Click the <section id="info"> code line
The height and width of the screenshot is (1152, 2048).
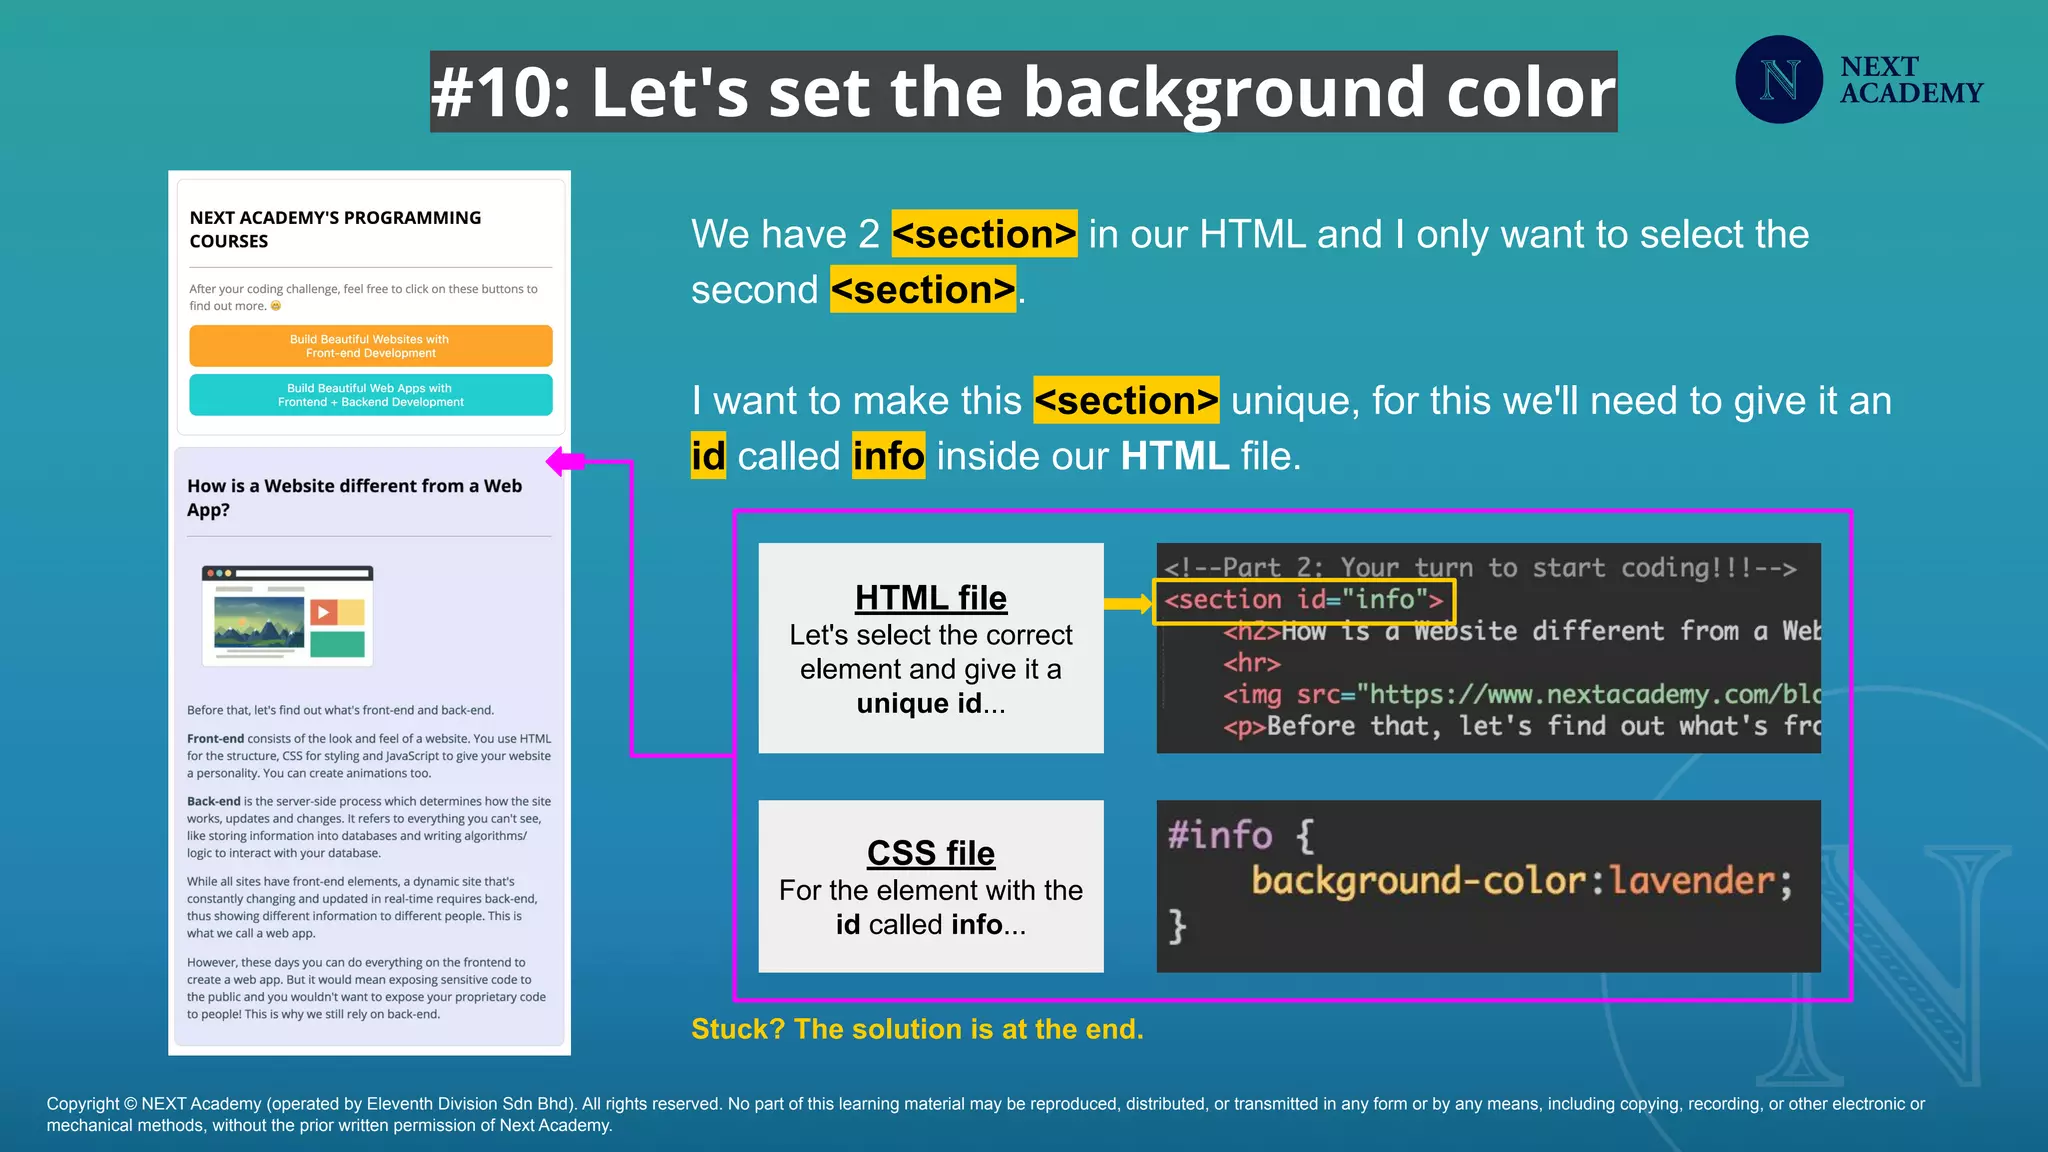(x=1304, y=600)
